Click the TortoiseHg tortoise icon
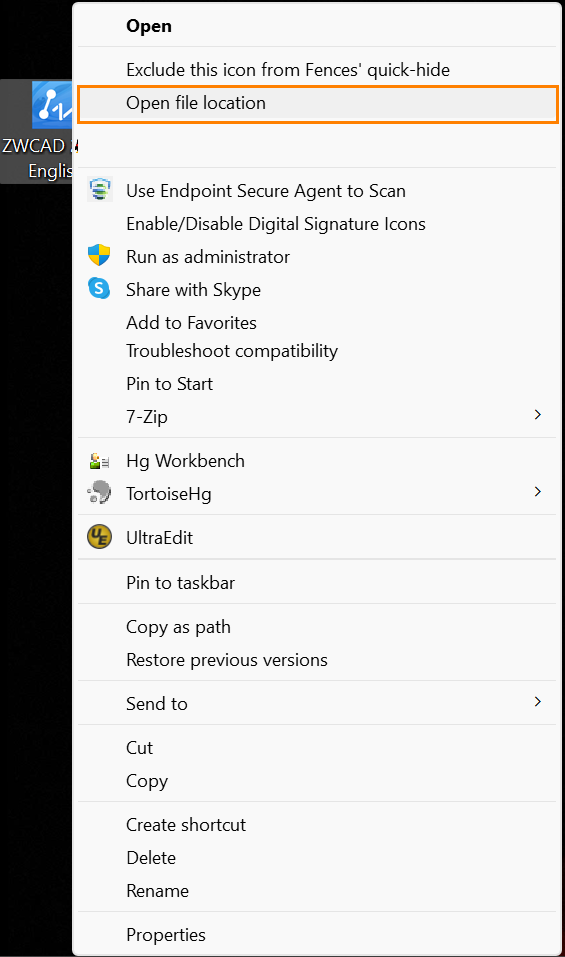Viewport: 565px width, 957px height. [x=99, y=493]
